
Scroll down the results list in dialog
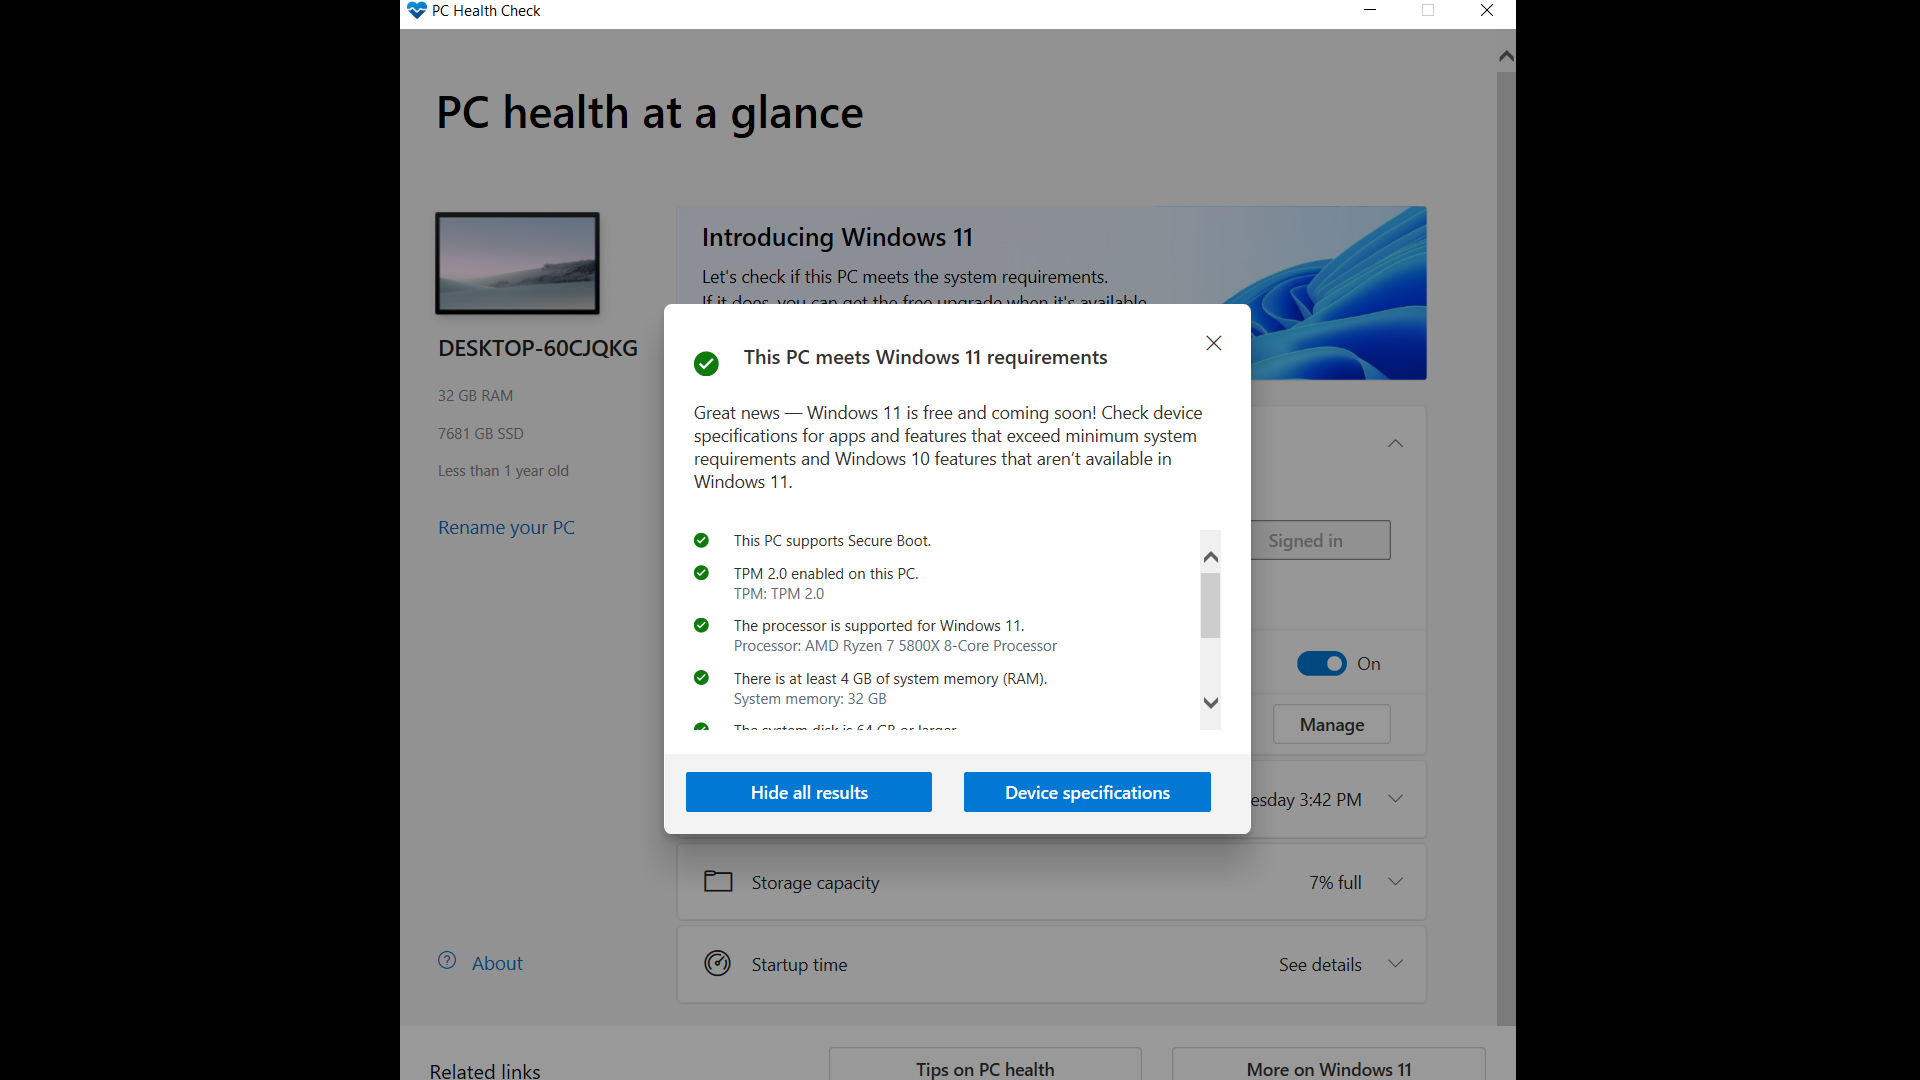[1211, 703]
